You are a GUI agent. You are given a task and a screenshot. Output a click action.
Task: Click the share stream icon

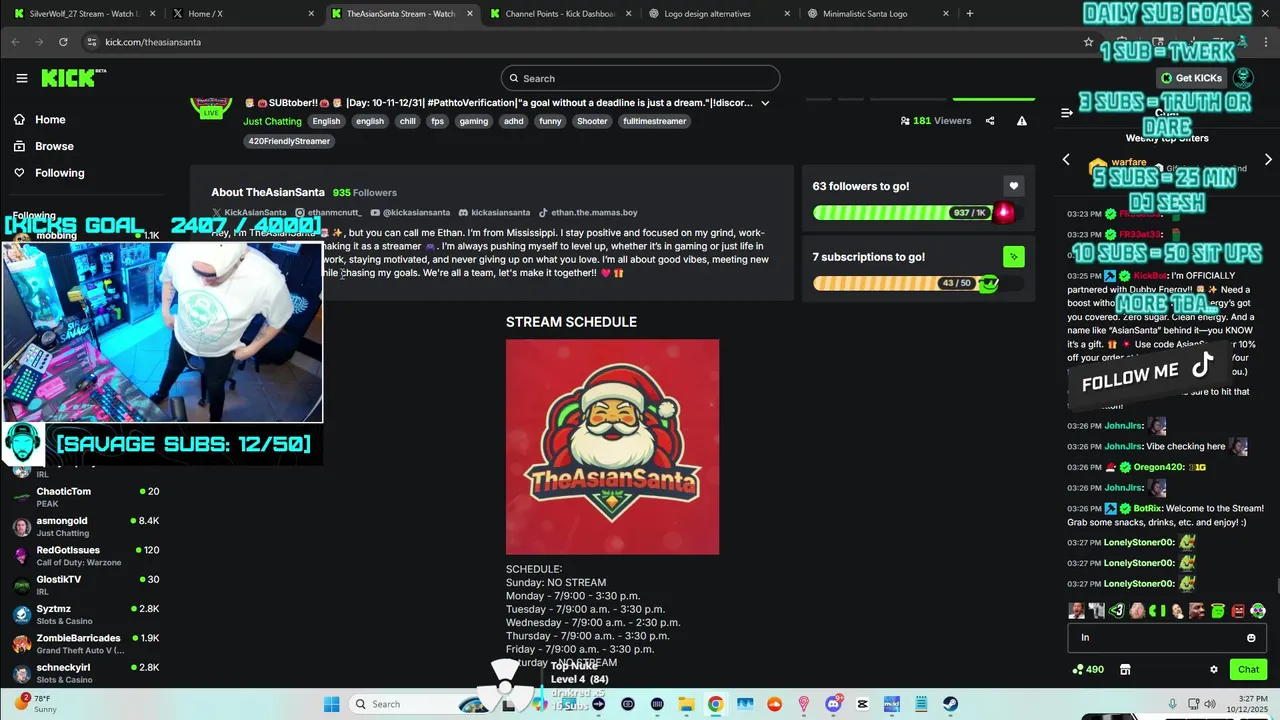pos(990,121)
